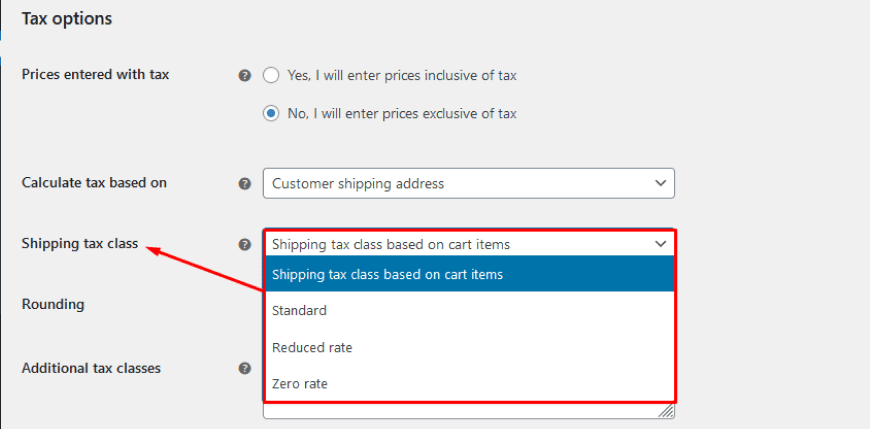Select 'Yes, I will enter prices inclusive of tax'
Screen dimensions: 870x429
(271, 75)
